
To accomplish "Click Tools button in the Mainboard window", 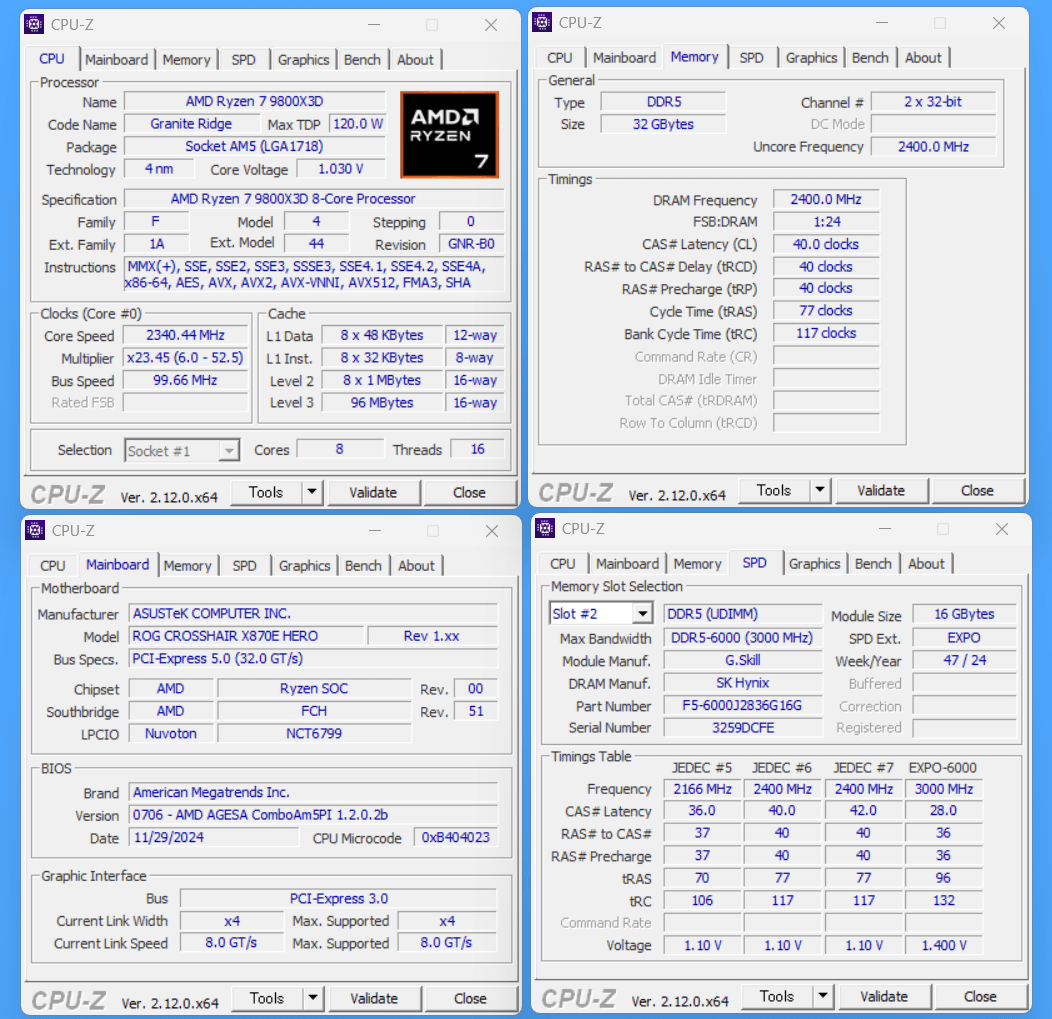I will tap(267, 998).
